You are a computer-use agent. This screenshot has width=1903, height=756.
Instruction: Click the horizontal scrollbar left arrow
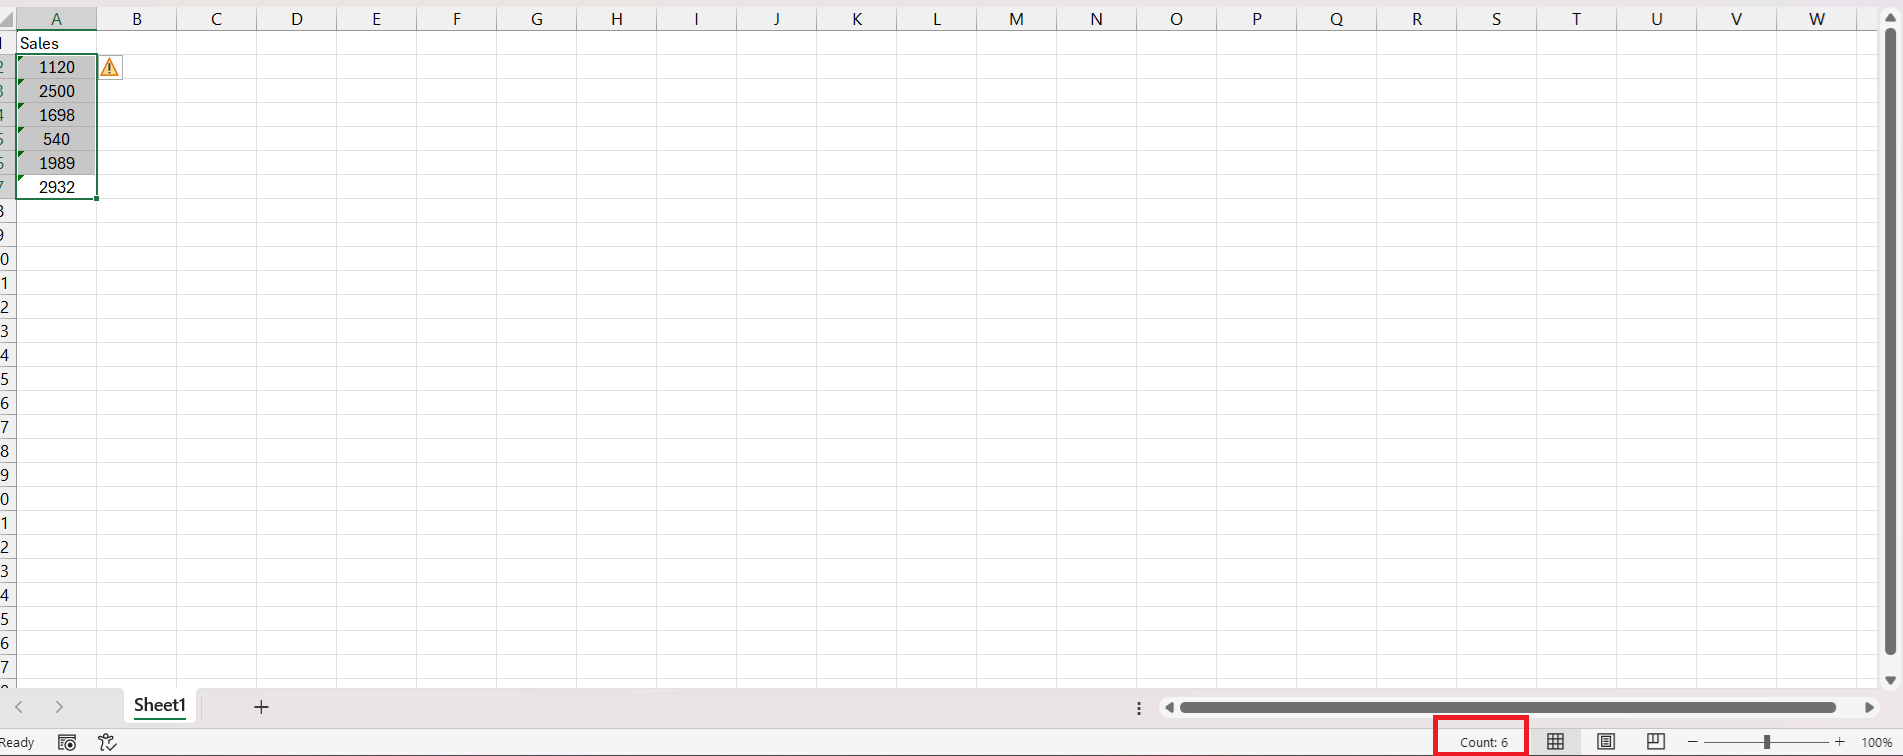[x=1169, y=708]
